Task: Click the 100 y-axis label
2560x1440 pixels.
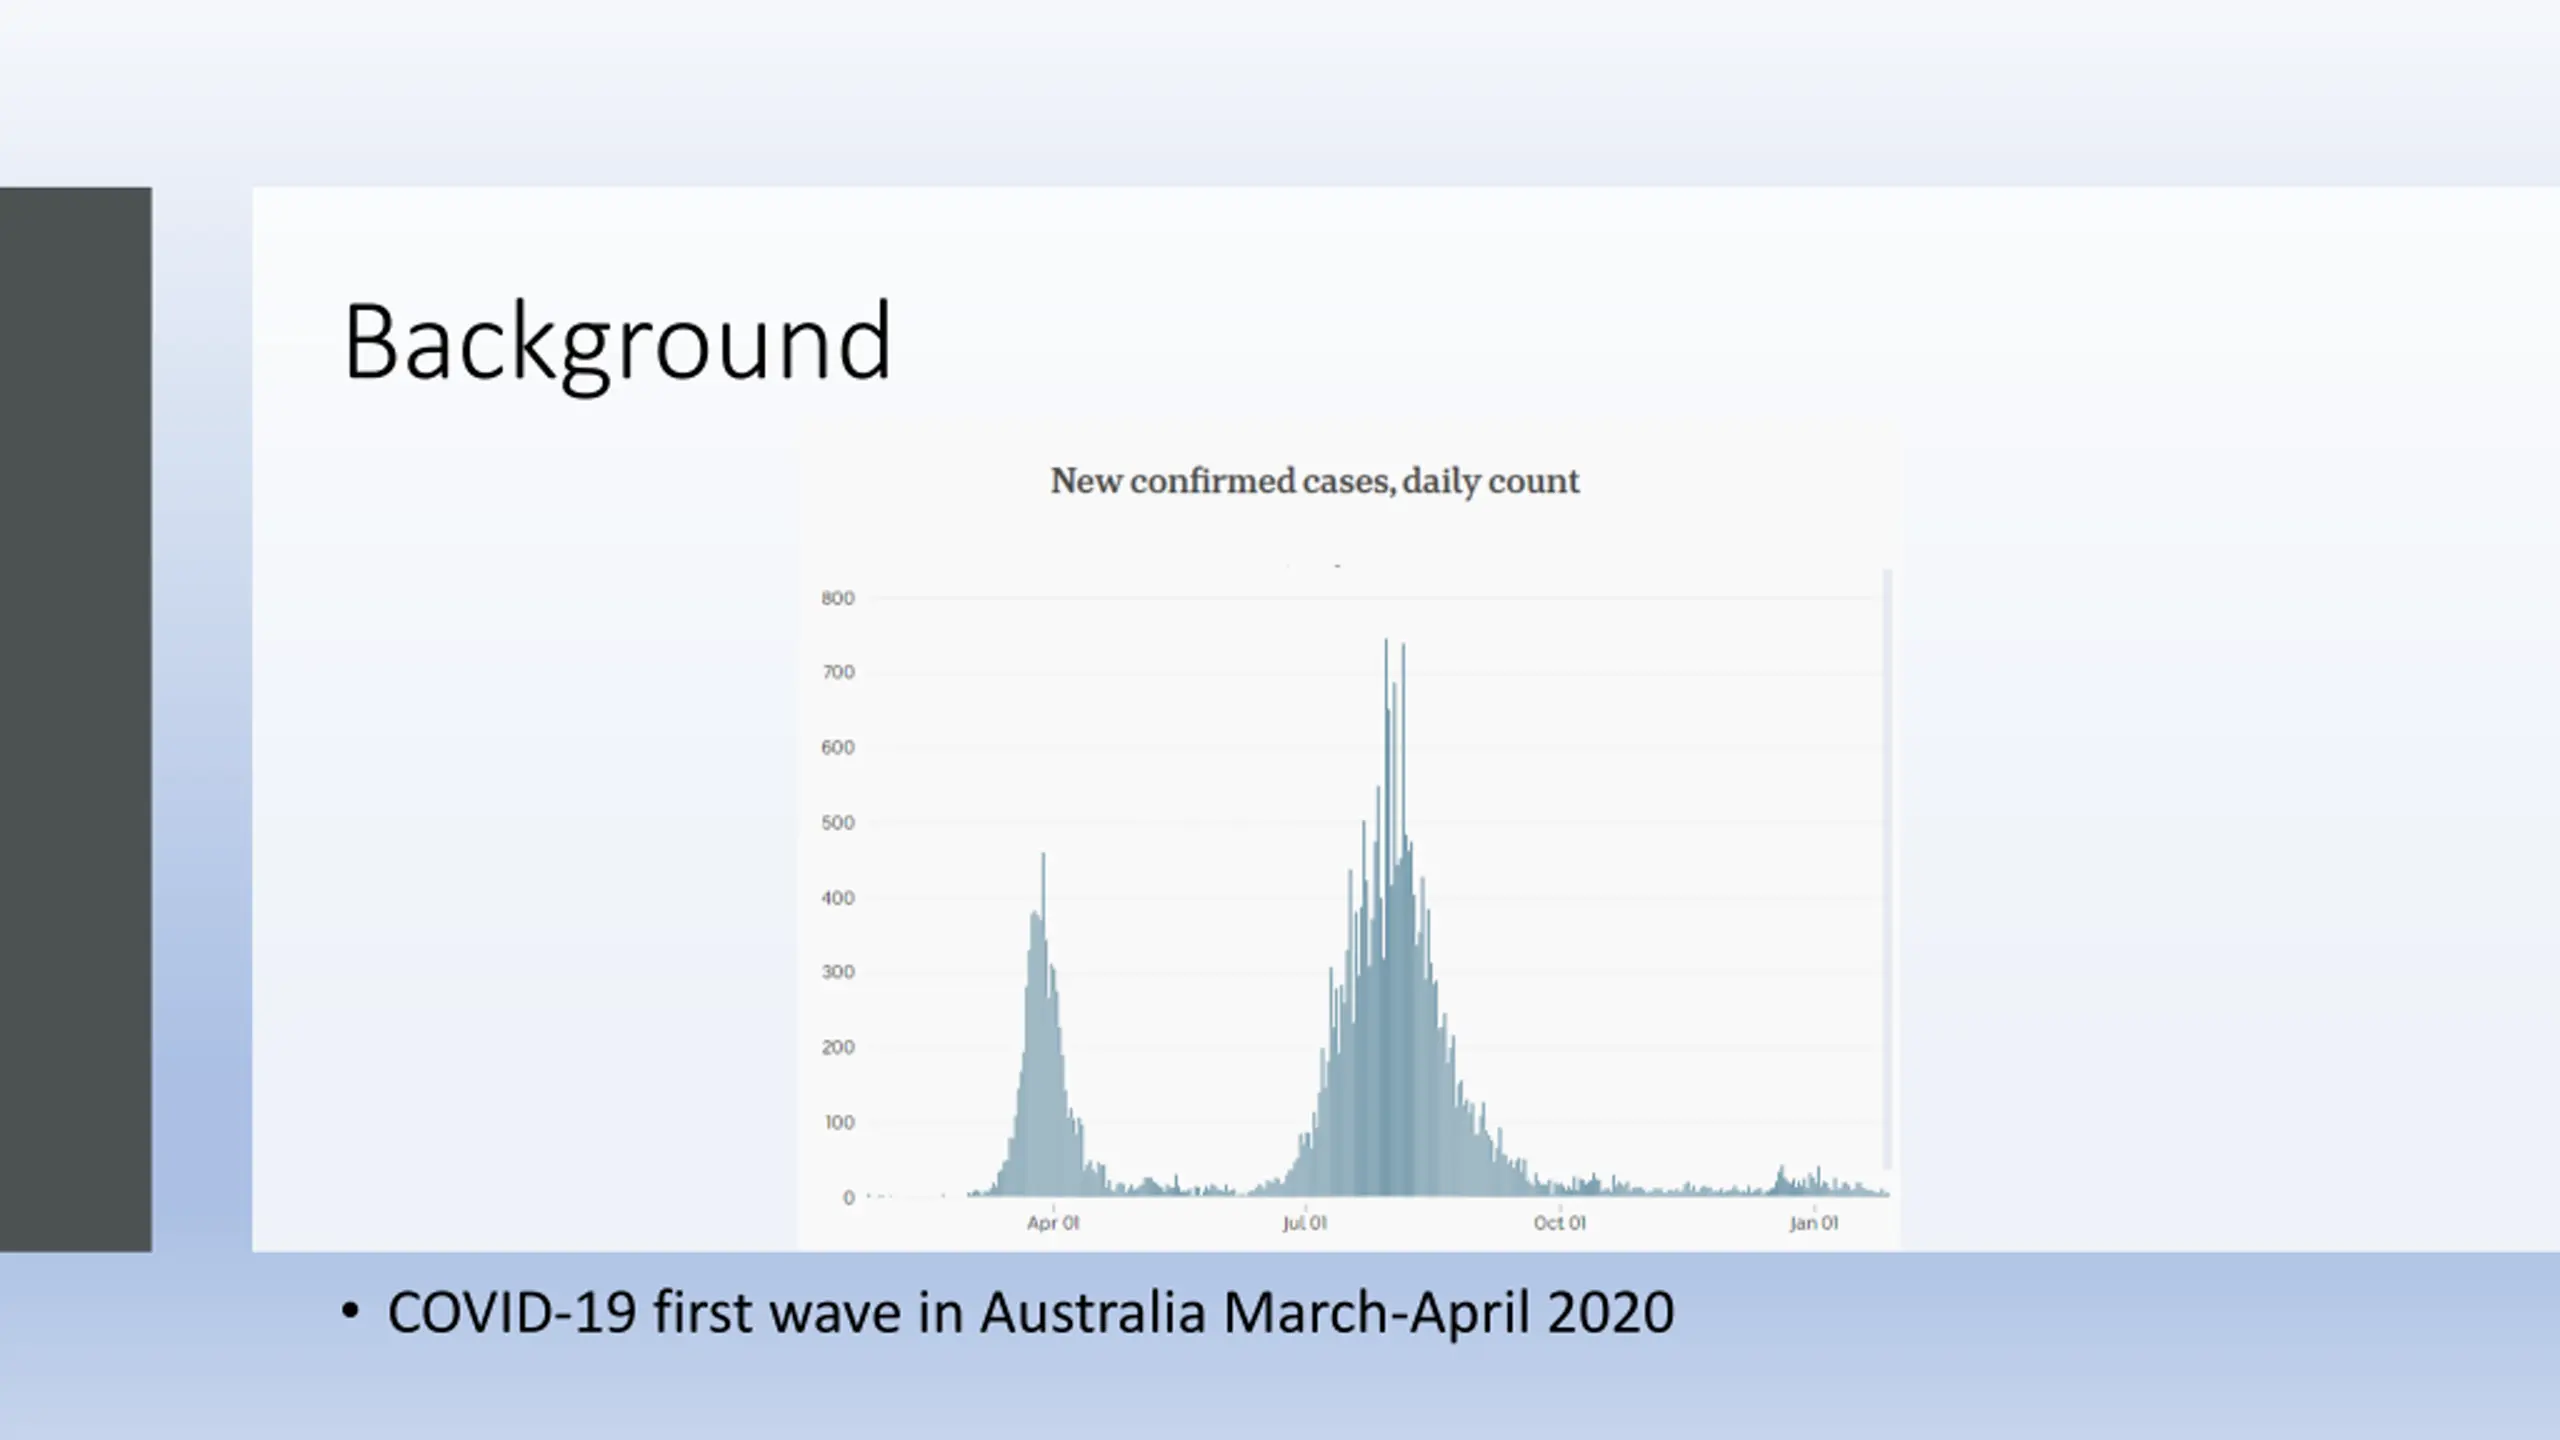Action: click(x=839, y=1122)
